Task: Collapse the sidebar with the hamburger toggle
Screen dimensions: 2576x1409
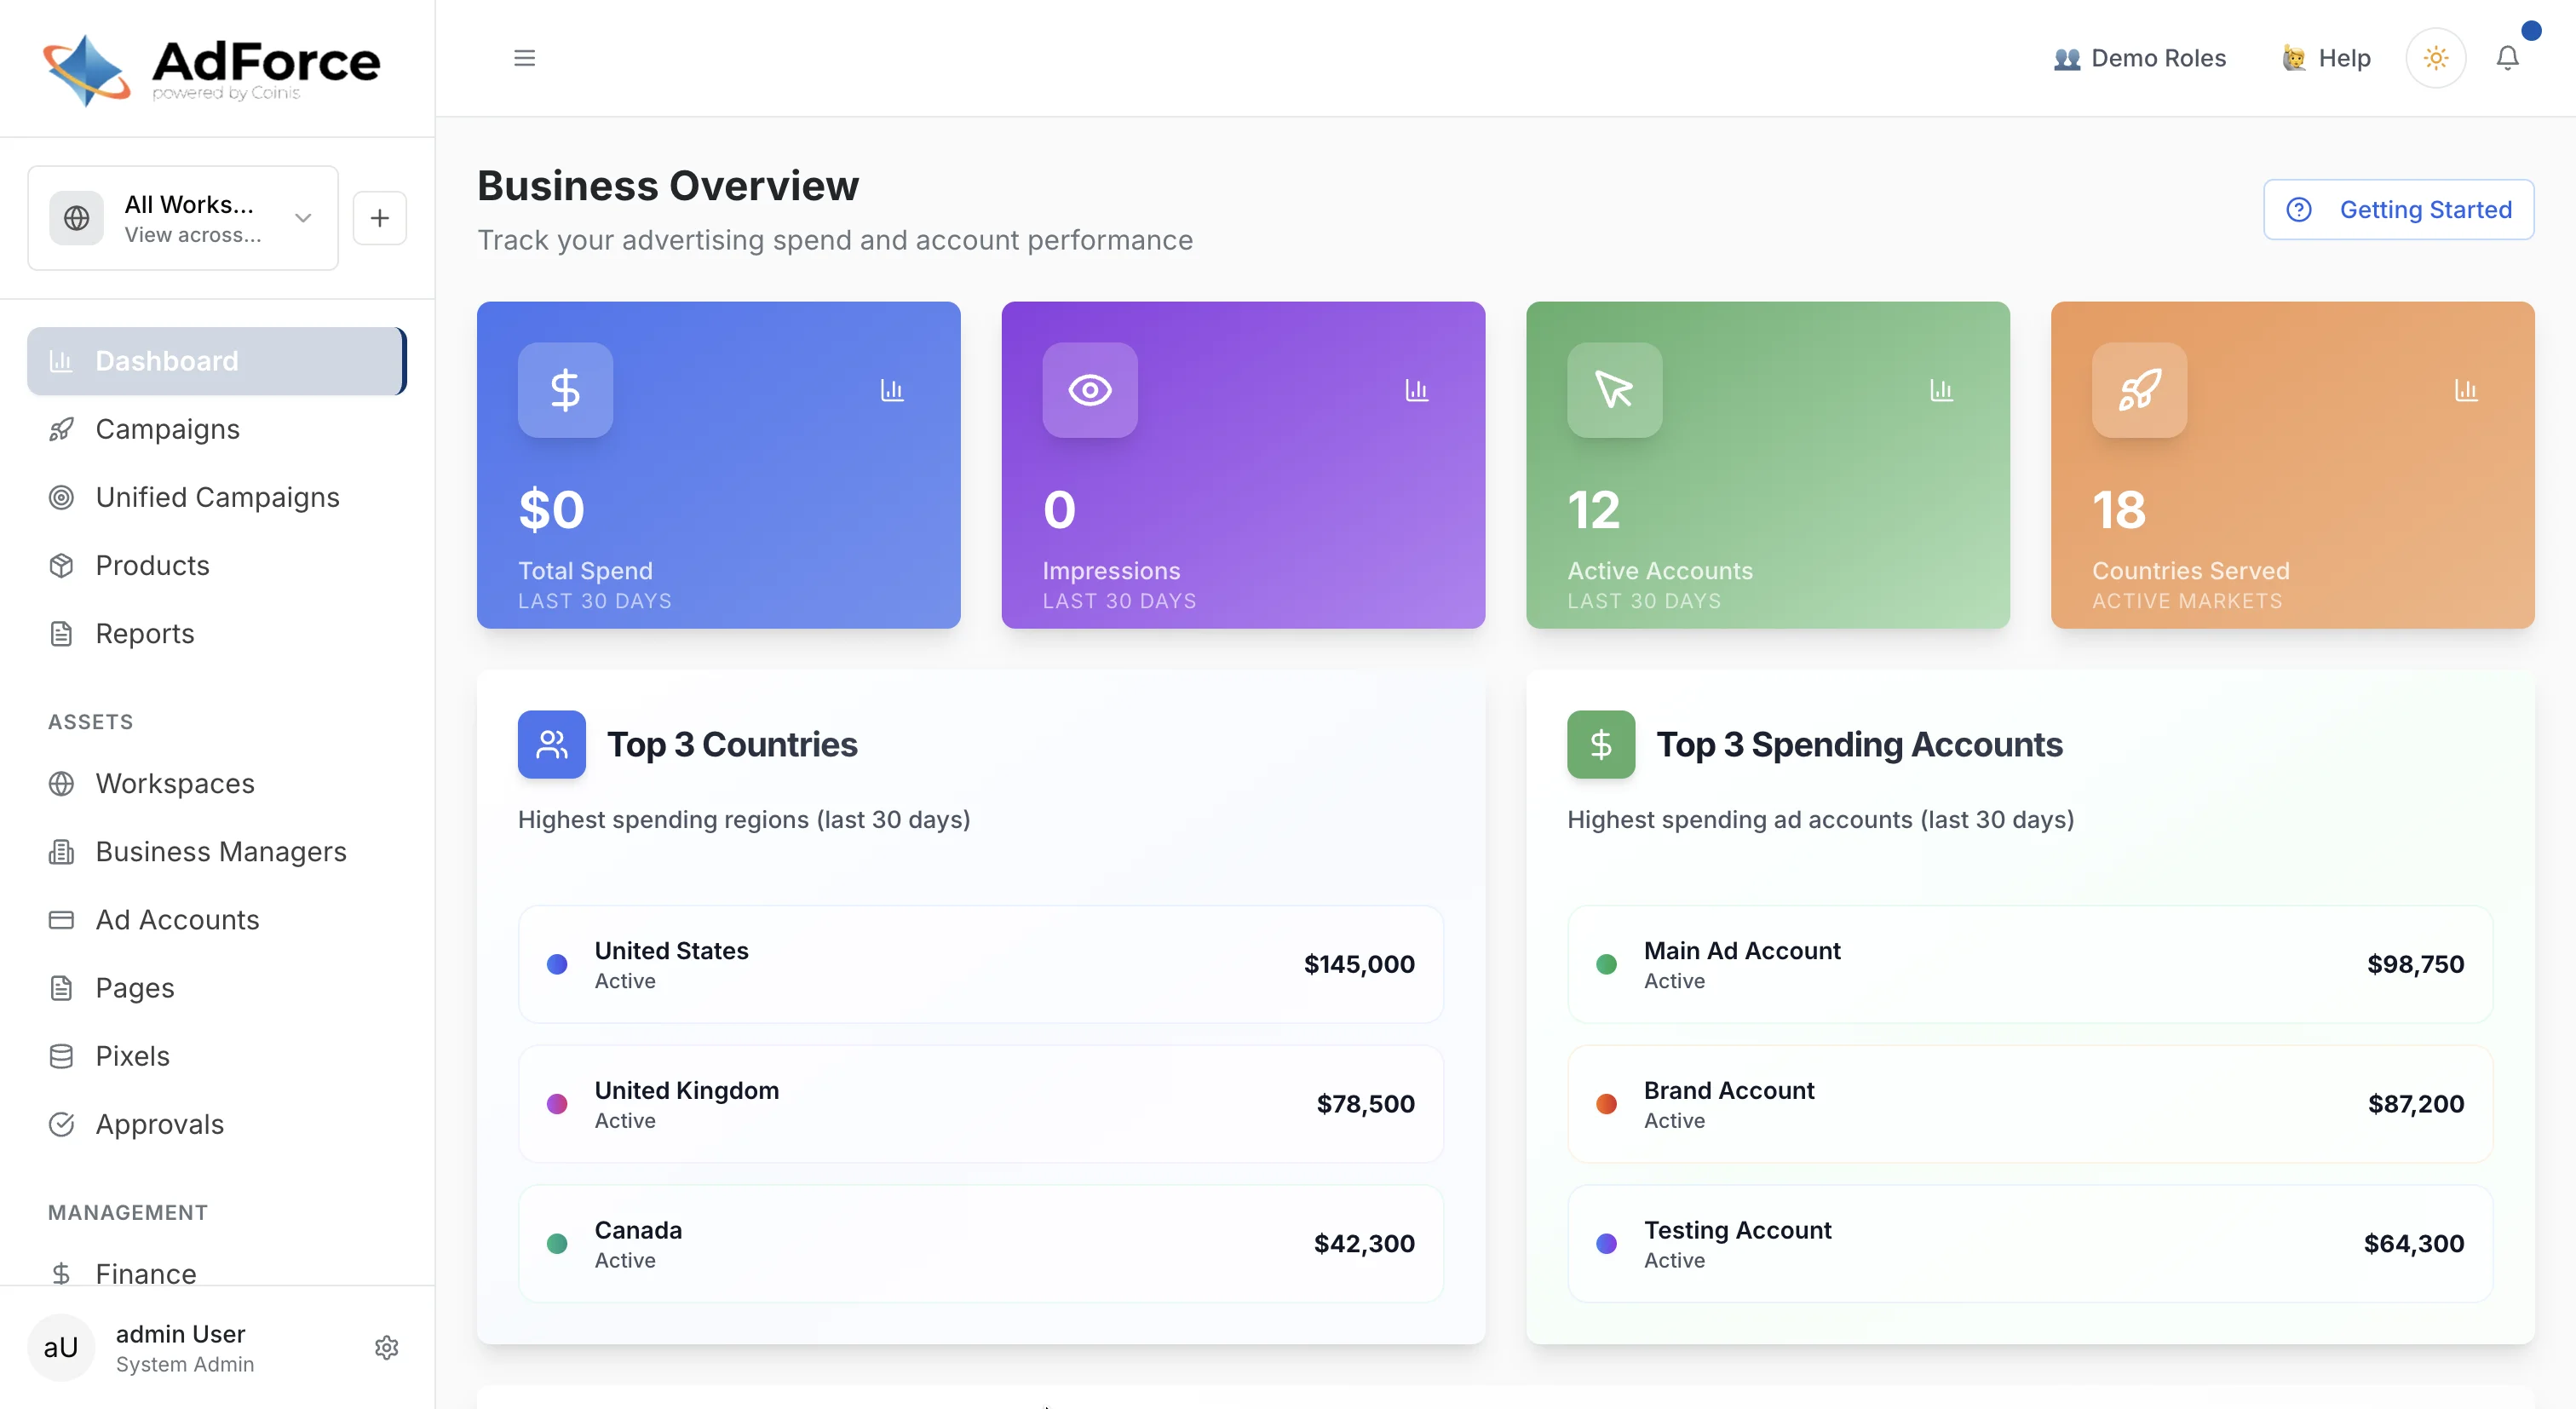Action: (524, 57)
